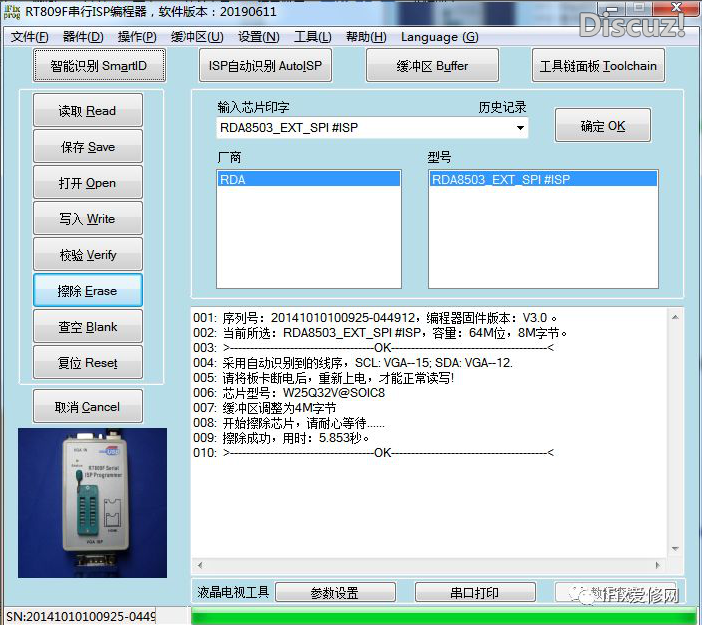Image resolution: width=702 pixels, height=625 pixels.
Task: Click the log scrollbar up arrow
Action: tap(675, 317)
